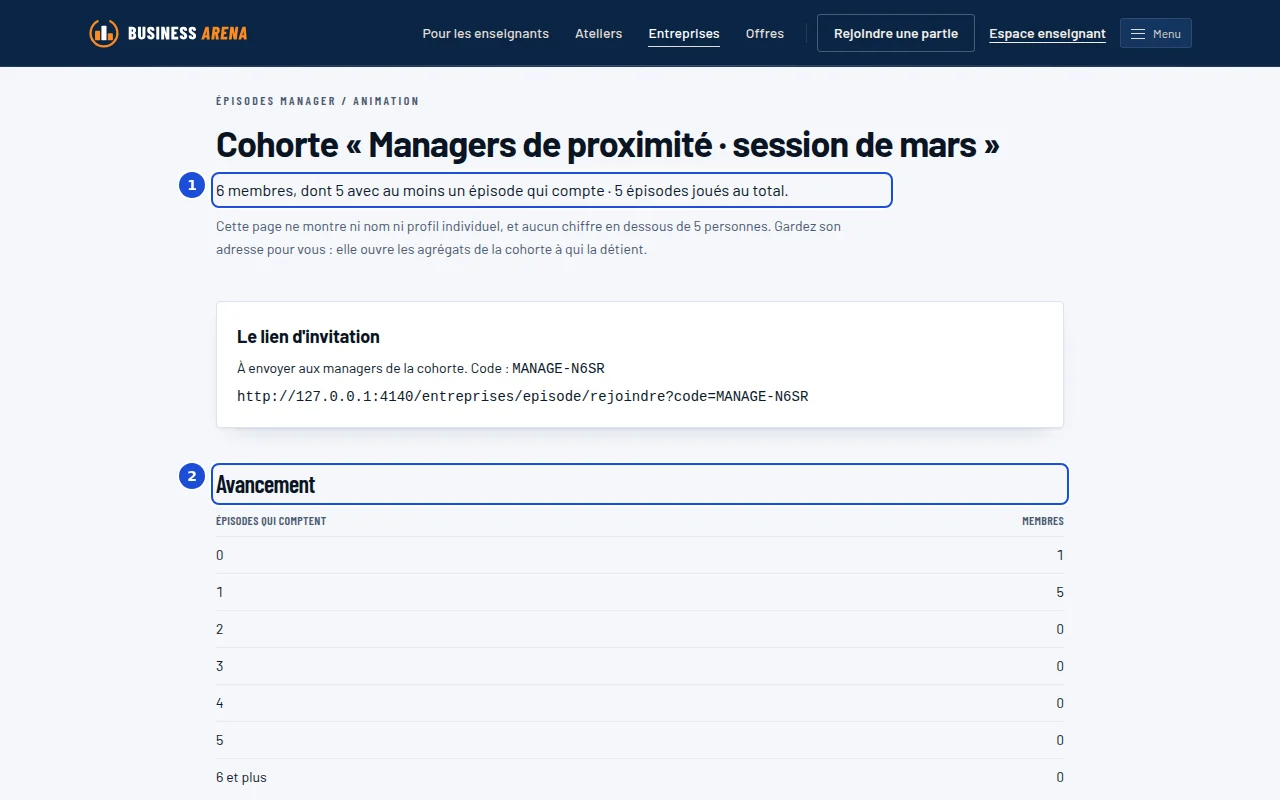This screenshot has height=800, width=1280.
Task: Select the row labeled 2 episodes
Action: (x=640, y=629)
